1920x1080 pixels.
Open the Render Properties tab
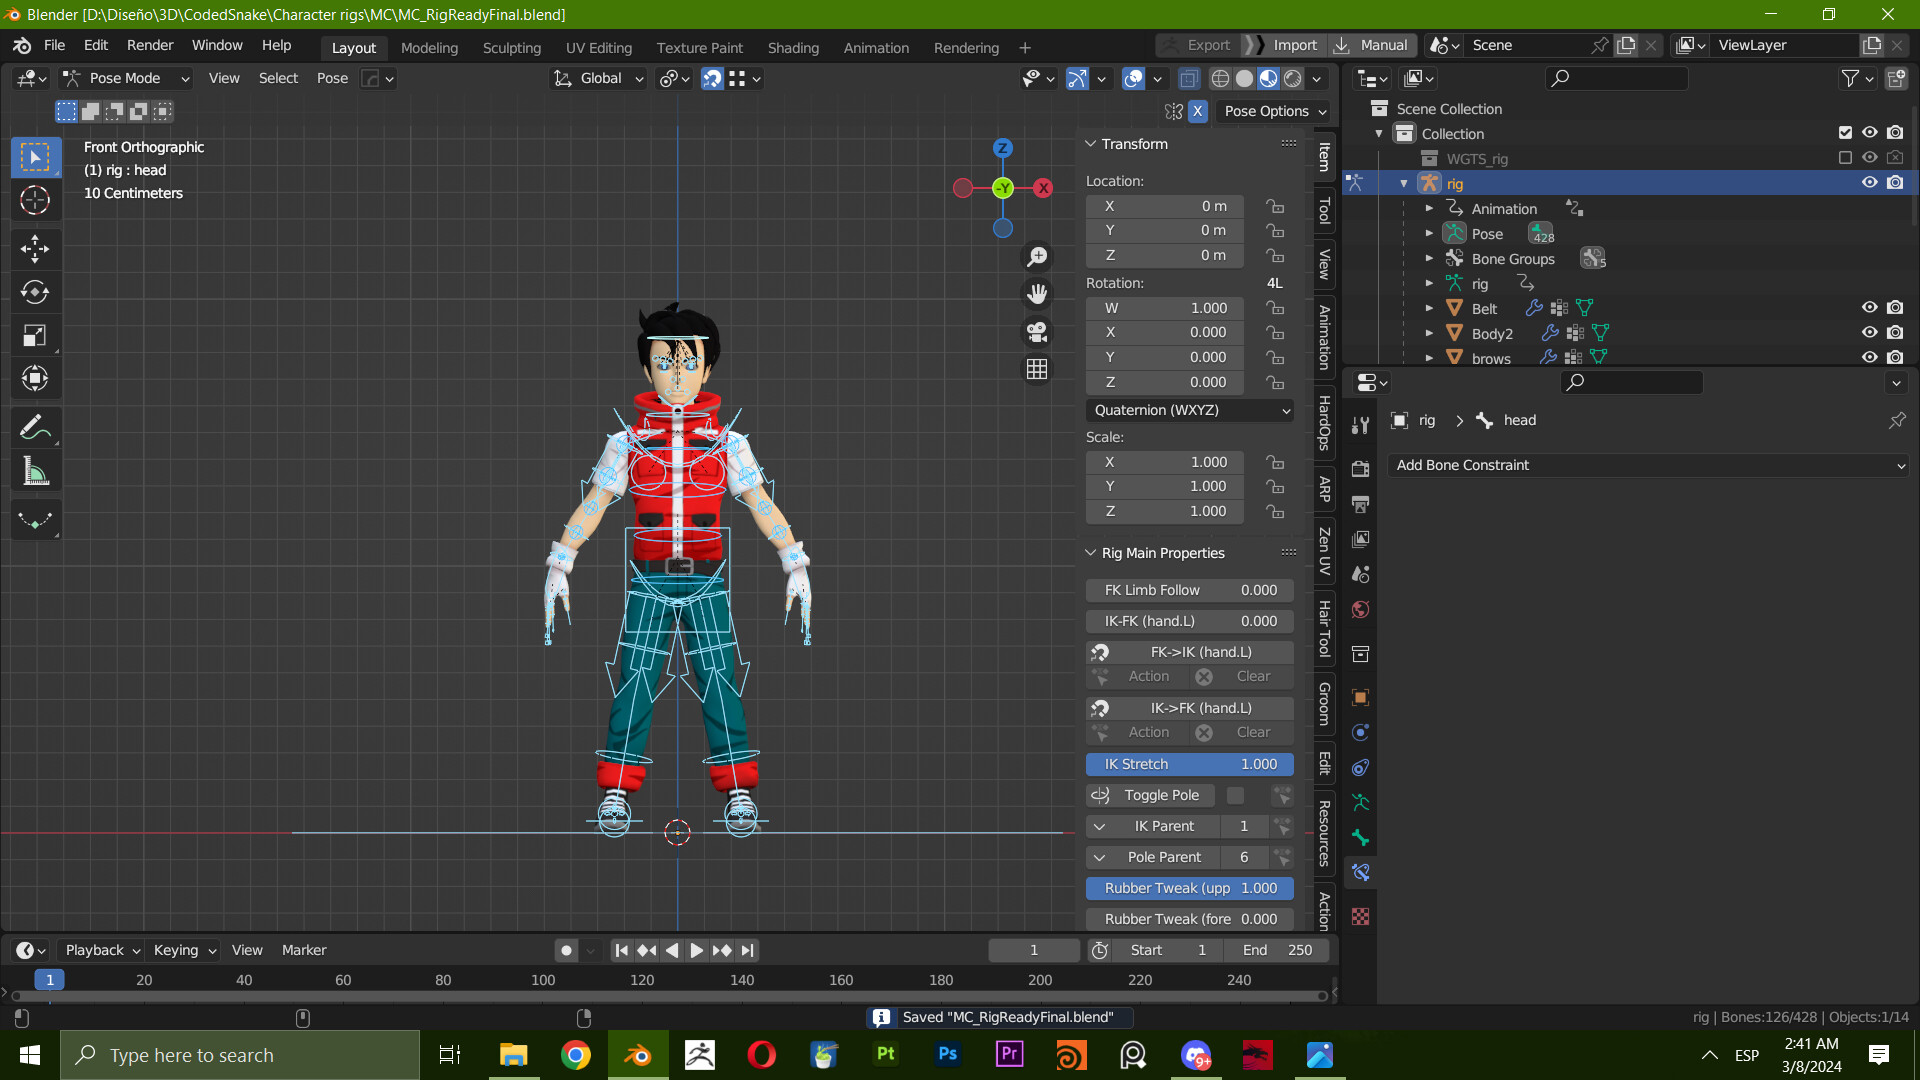pyautogui.click(x=1360, y=469)
